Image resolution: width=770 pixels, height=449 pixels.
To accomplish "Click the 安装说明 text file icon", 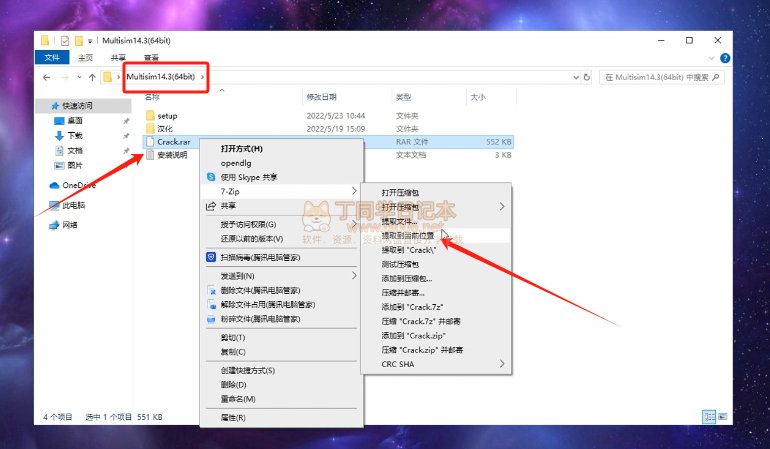I will pyautogui.click(x=150, y=155).
